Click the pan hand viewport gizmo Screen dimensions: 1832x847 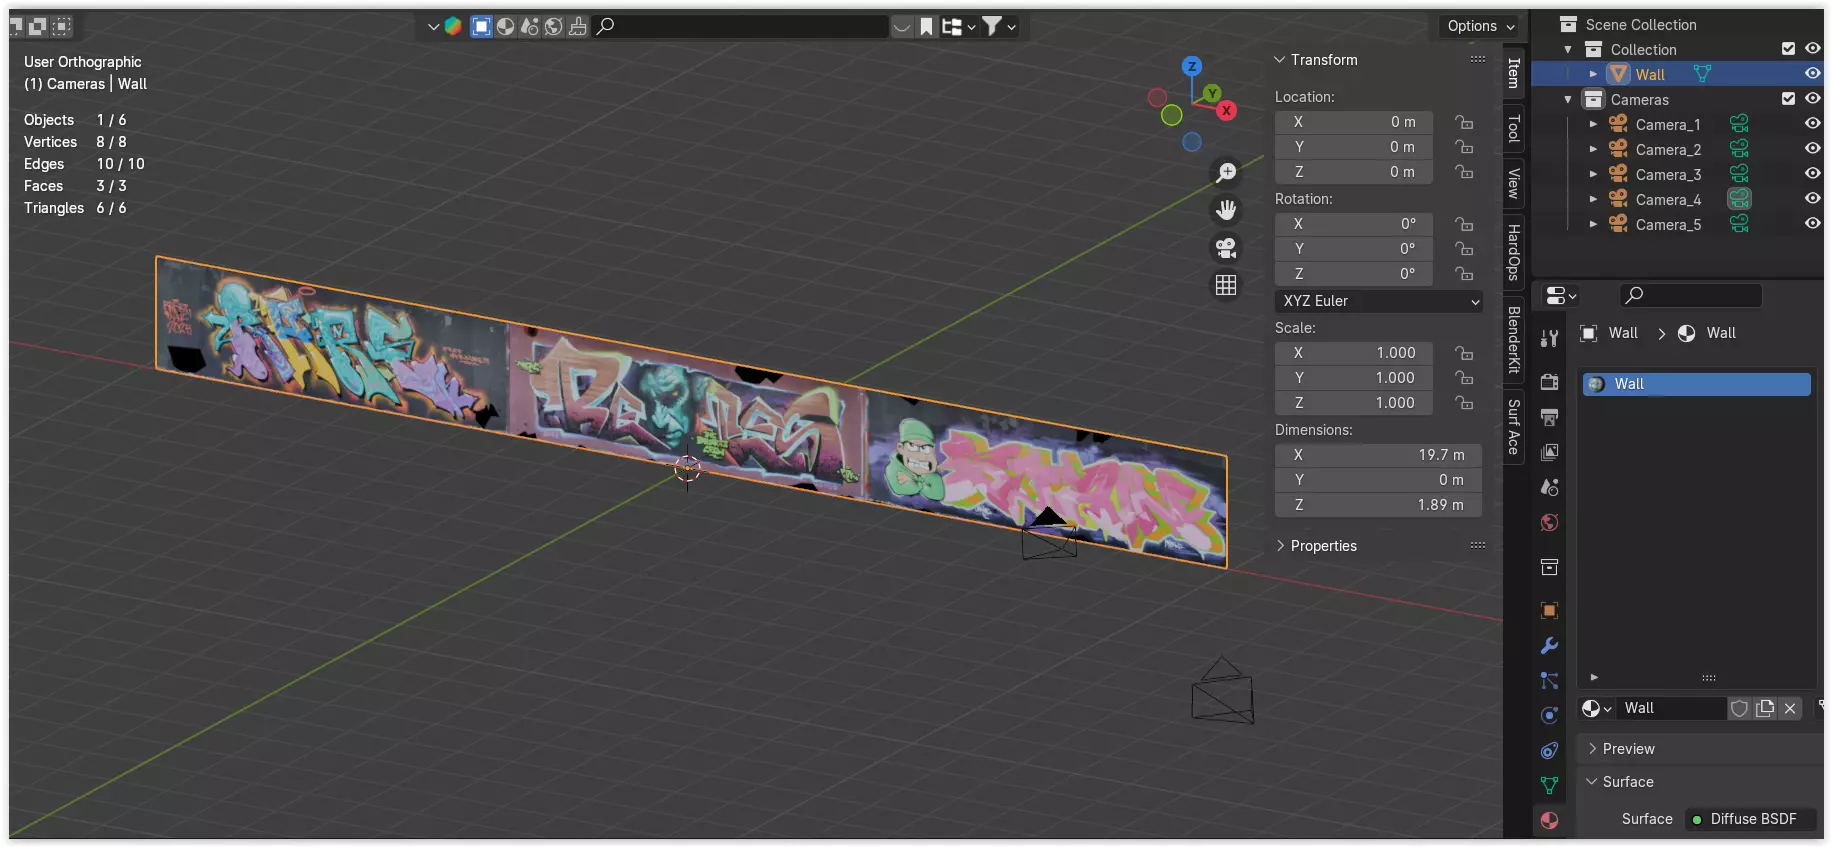1226,210
